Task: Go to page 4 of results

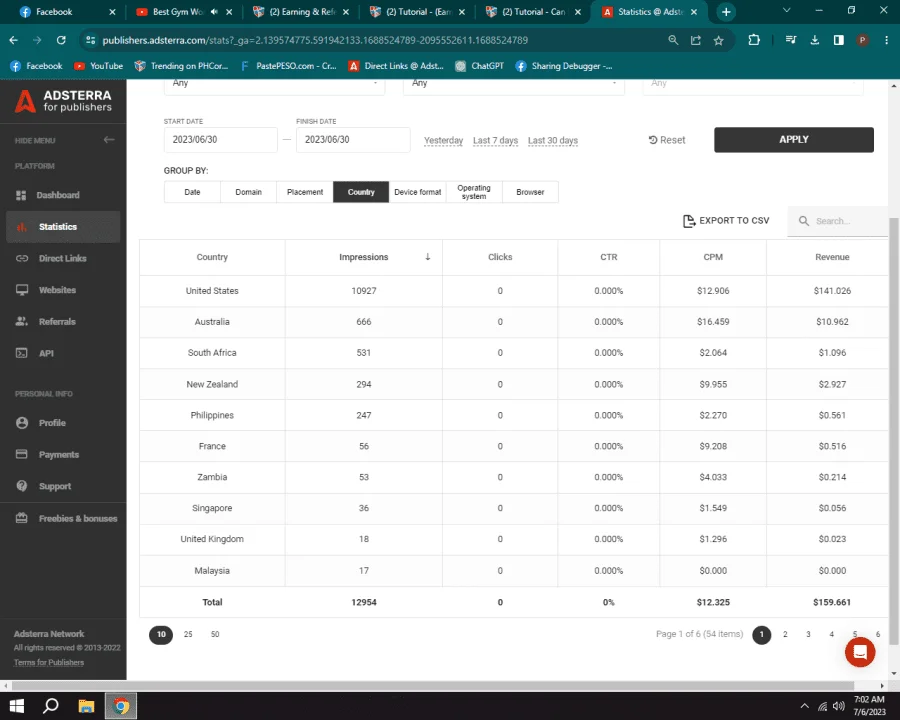Action: pos(831,634)
